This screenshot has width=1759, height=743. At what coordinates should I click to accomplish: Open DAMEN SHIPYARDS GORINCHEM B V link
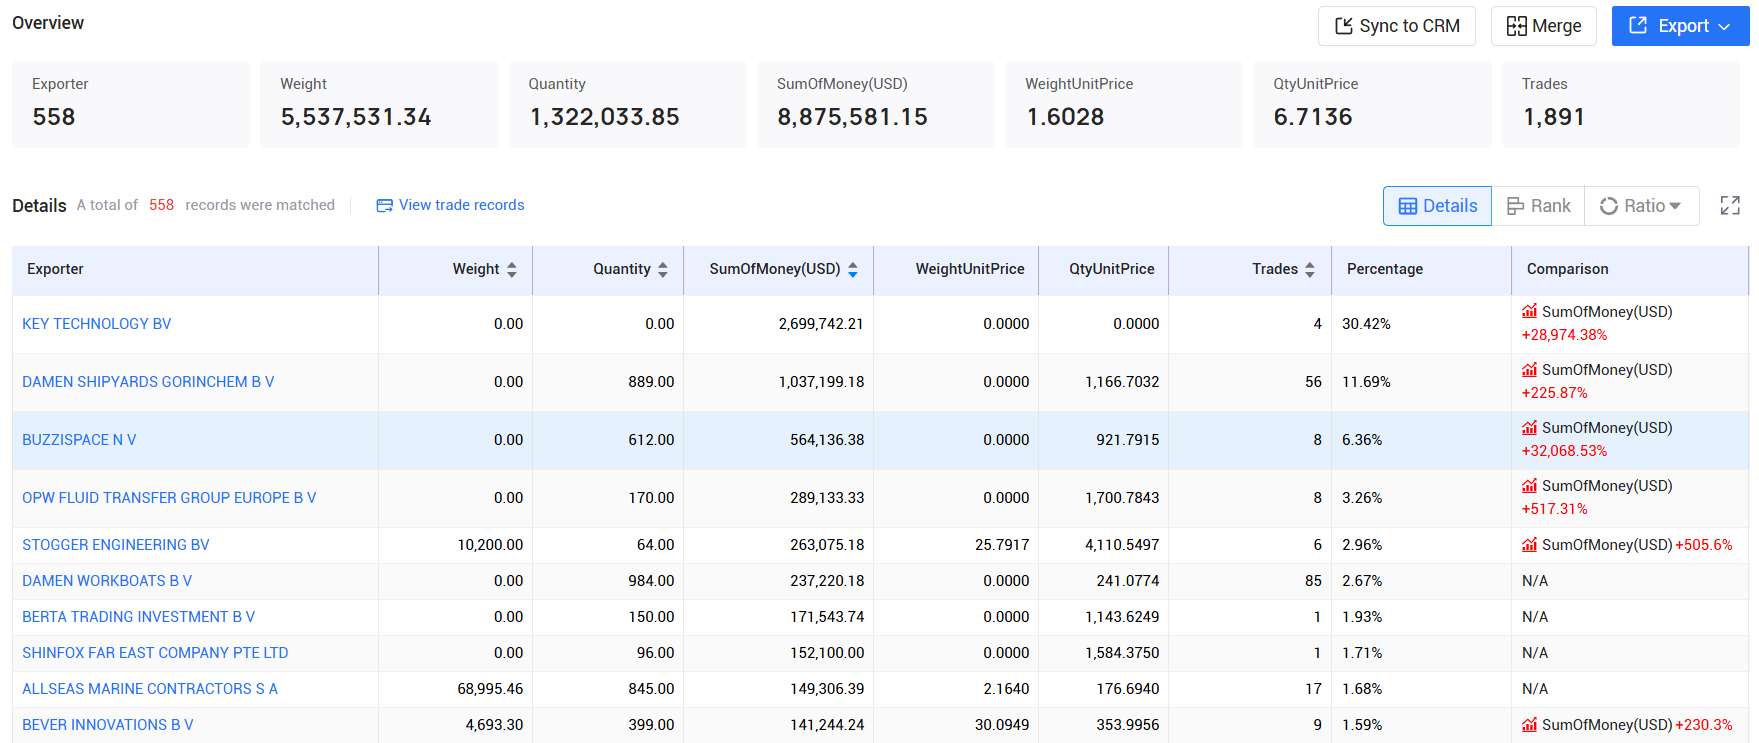point(148,382)
